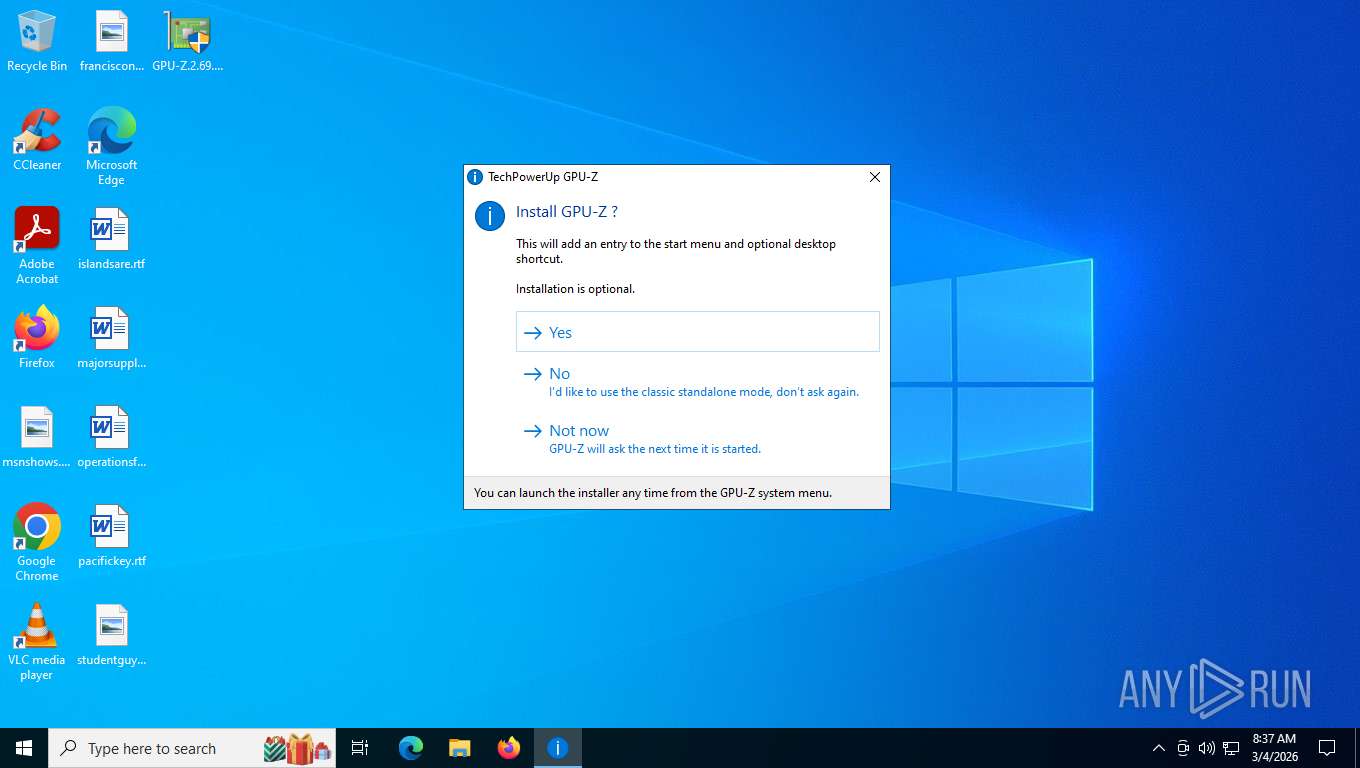Viewport: 1360px width, 768px height.
Task: Open the clock showing 8:37 AM
Action: click(x=1275, y=748)
